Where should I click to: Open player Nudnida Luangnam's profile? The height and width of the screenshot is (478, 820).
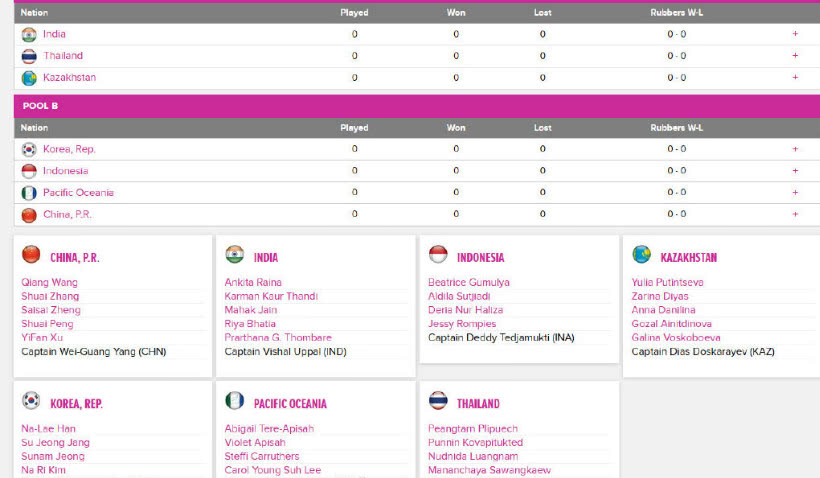(x=473, y=457)
